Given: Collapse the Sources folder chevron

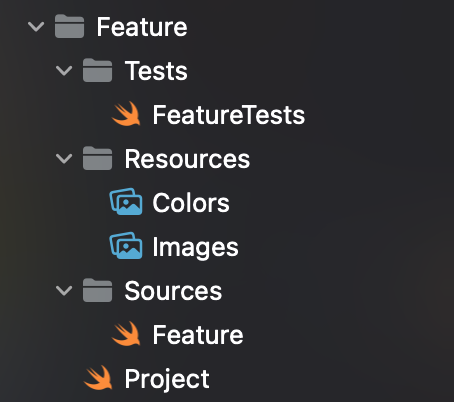Looking at the screenshot, I should click(64, 291).
